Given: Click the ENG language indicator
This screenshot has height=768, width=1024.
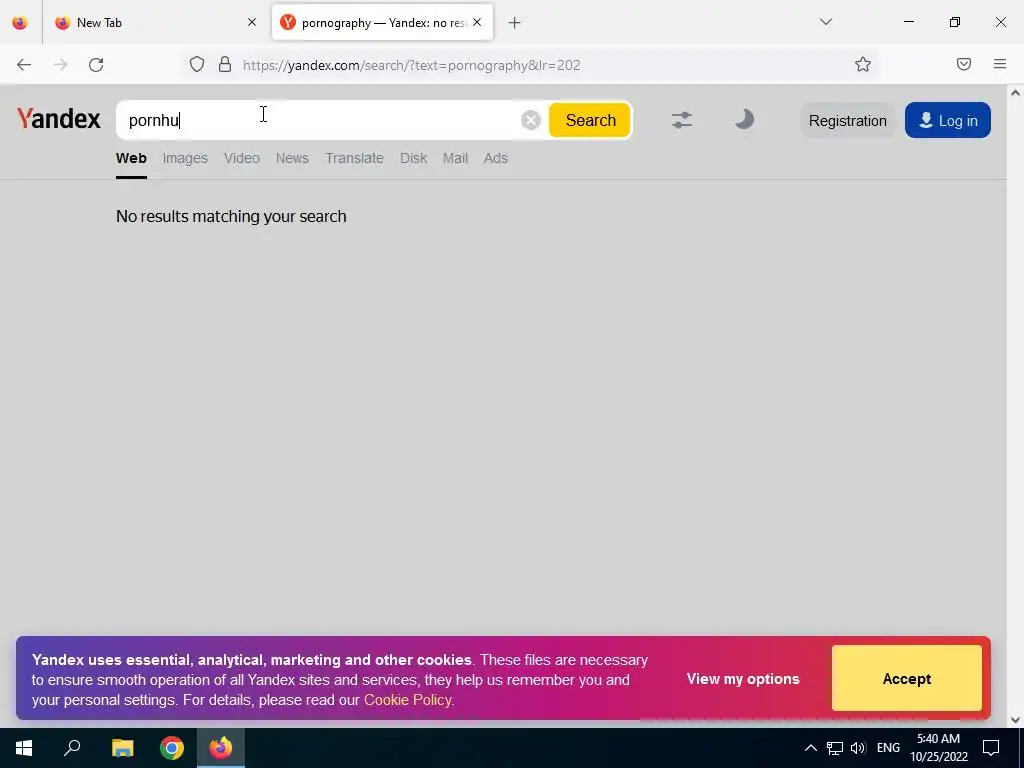Looking at the screenshot, I should [x=888, y=748].
